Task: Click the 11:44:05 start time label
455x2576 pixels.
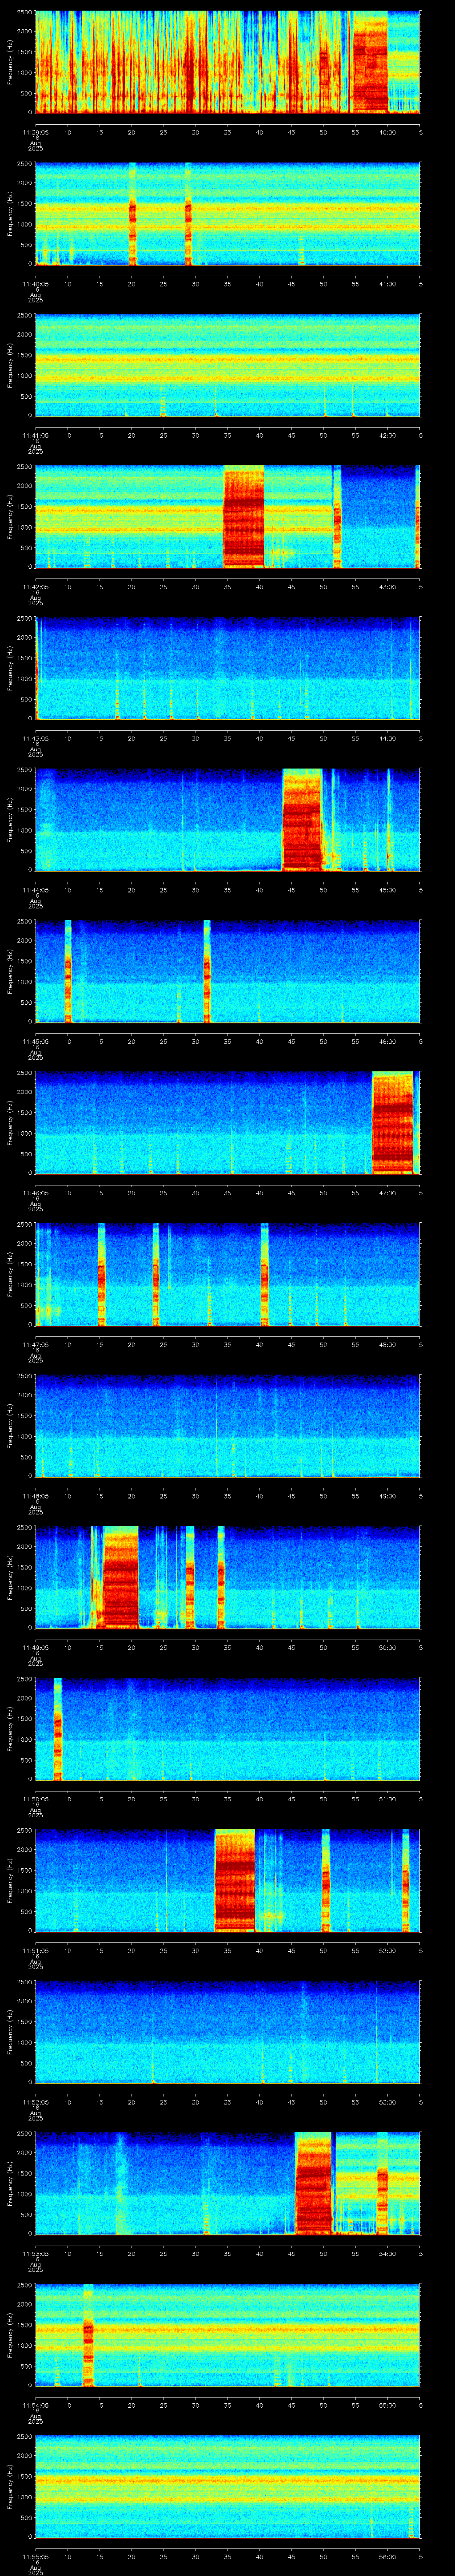Action: [35, 890]
